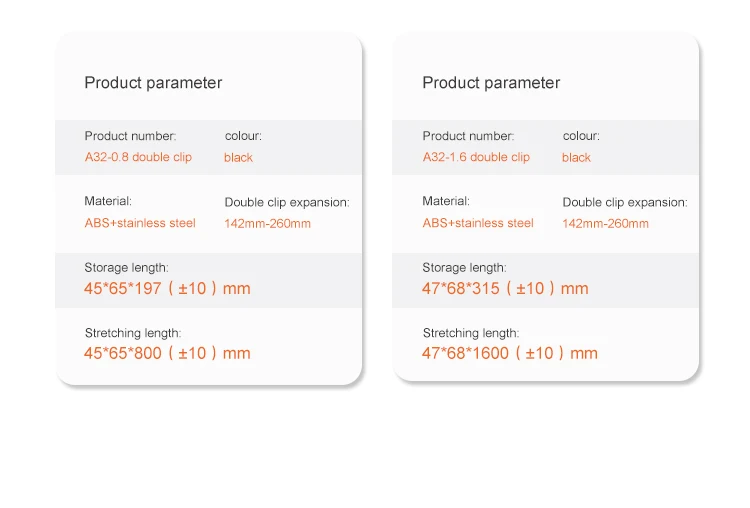Click the left card's Product parameter heading

(x=153, y=83)
